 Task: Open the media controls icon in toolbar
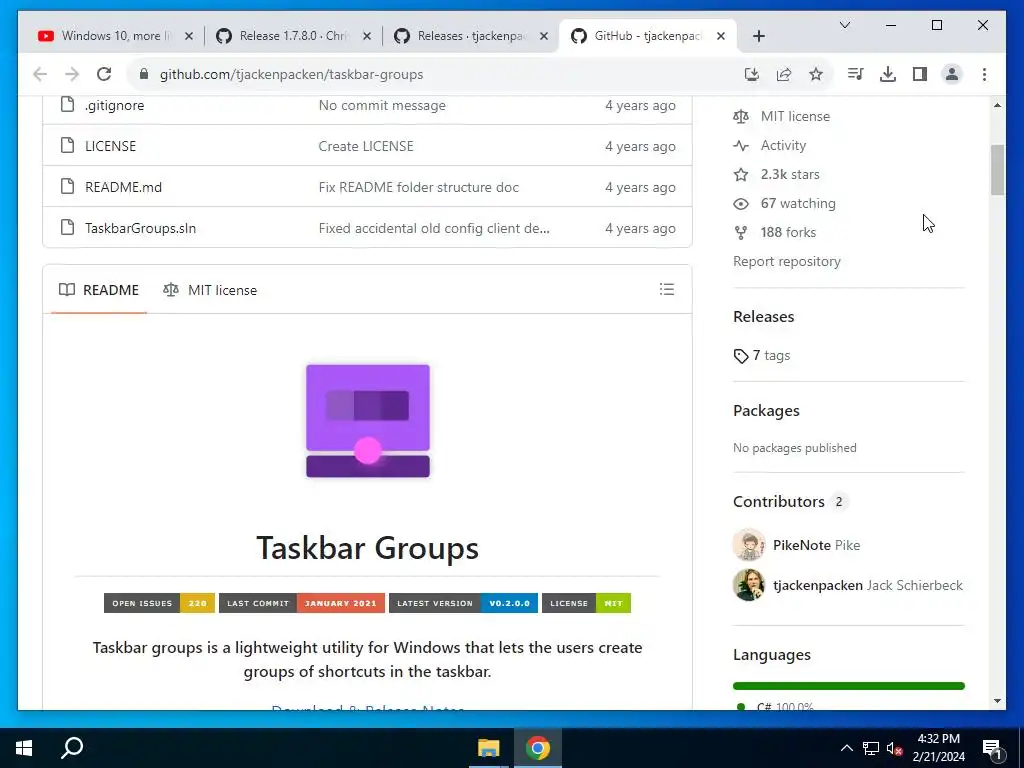pyautogui.click(x=855, y=74)
